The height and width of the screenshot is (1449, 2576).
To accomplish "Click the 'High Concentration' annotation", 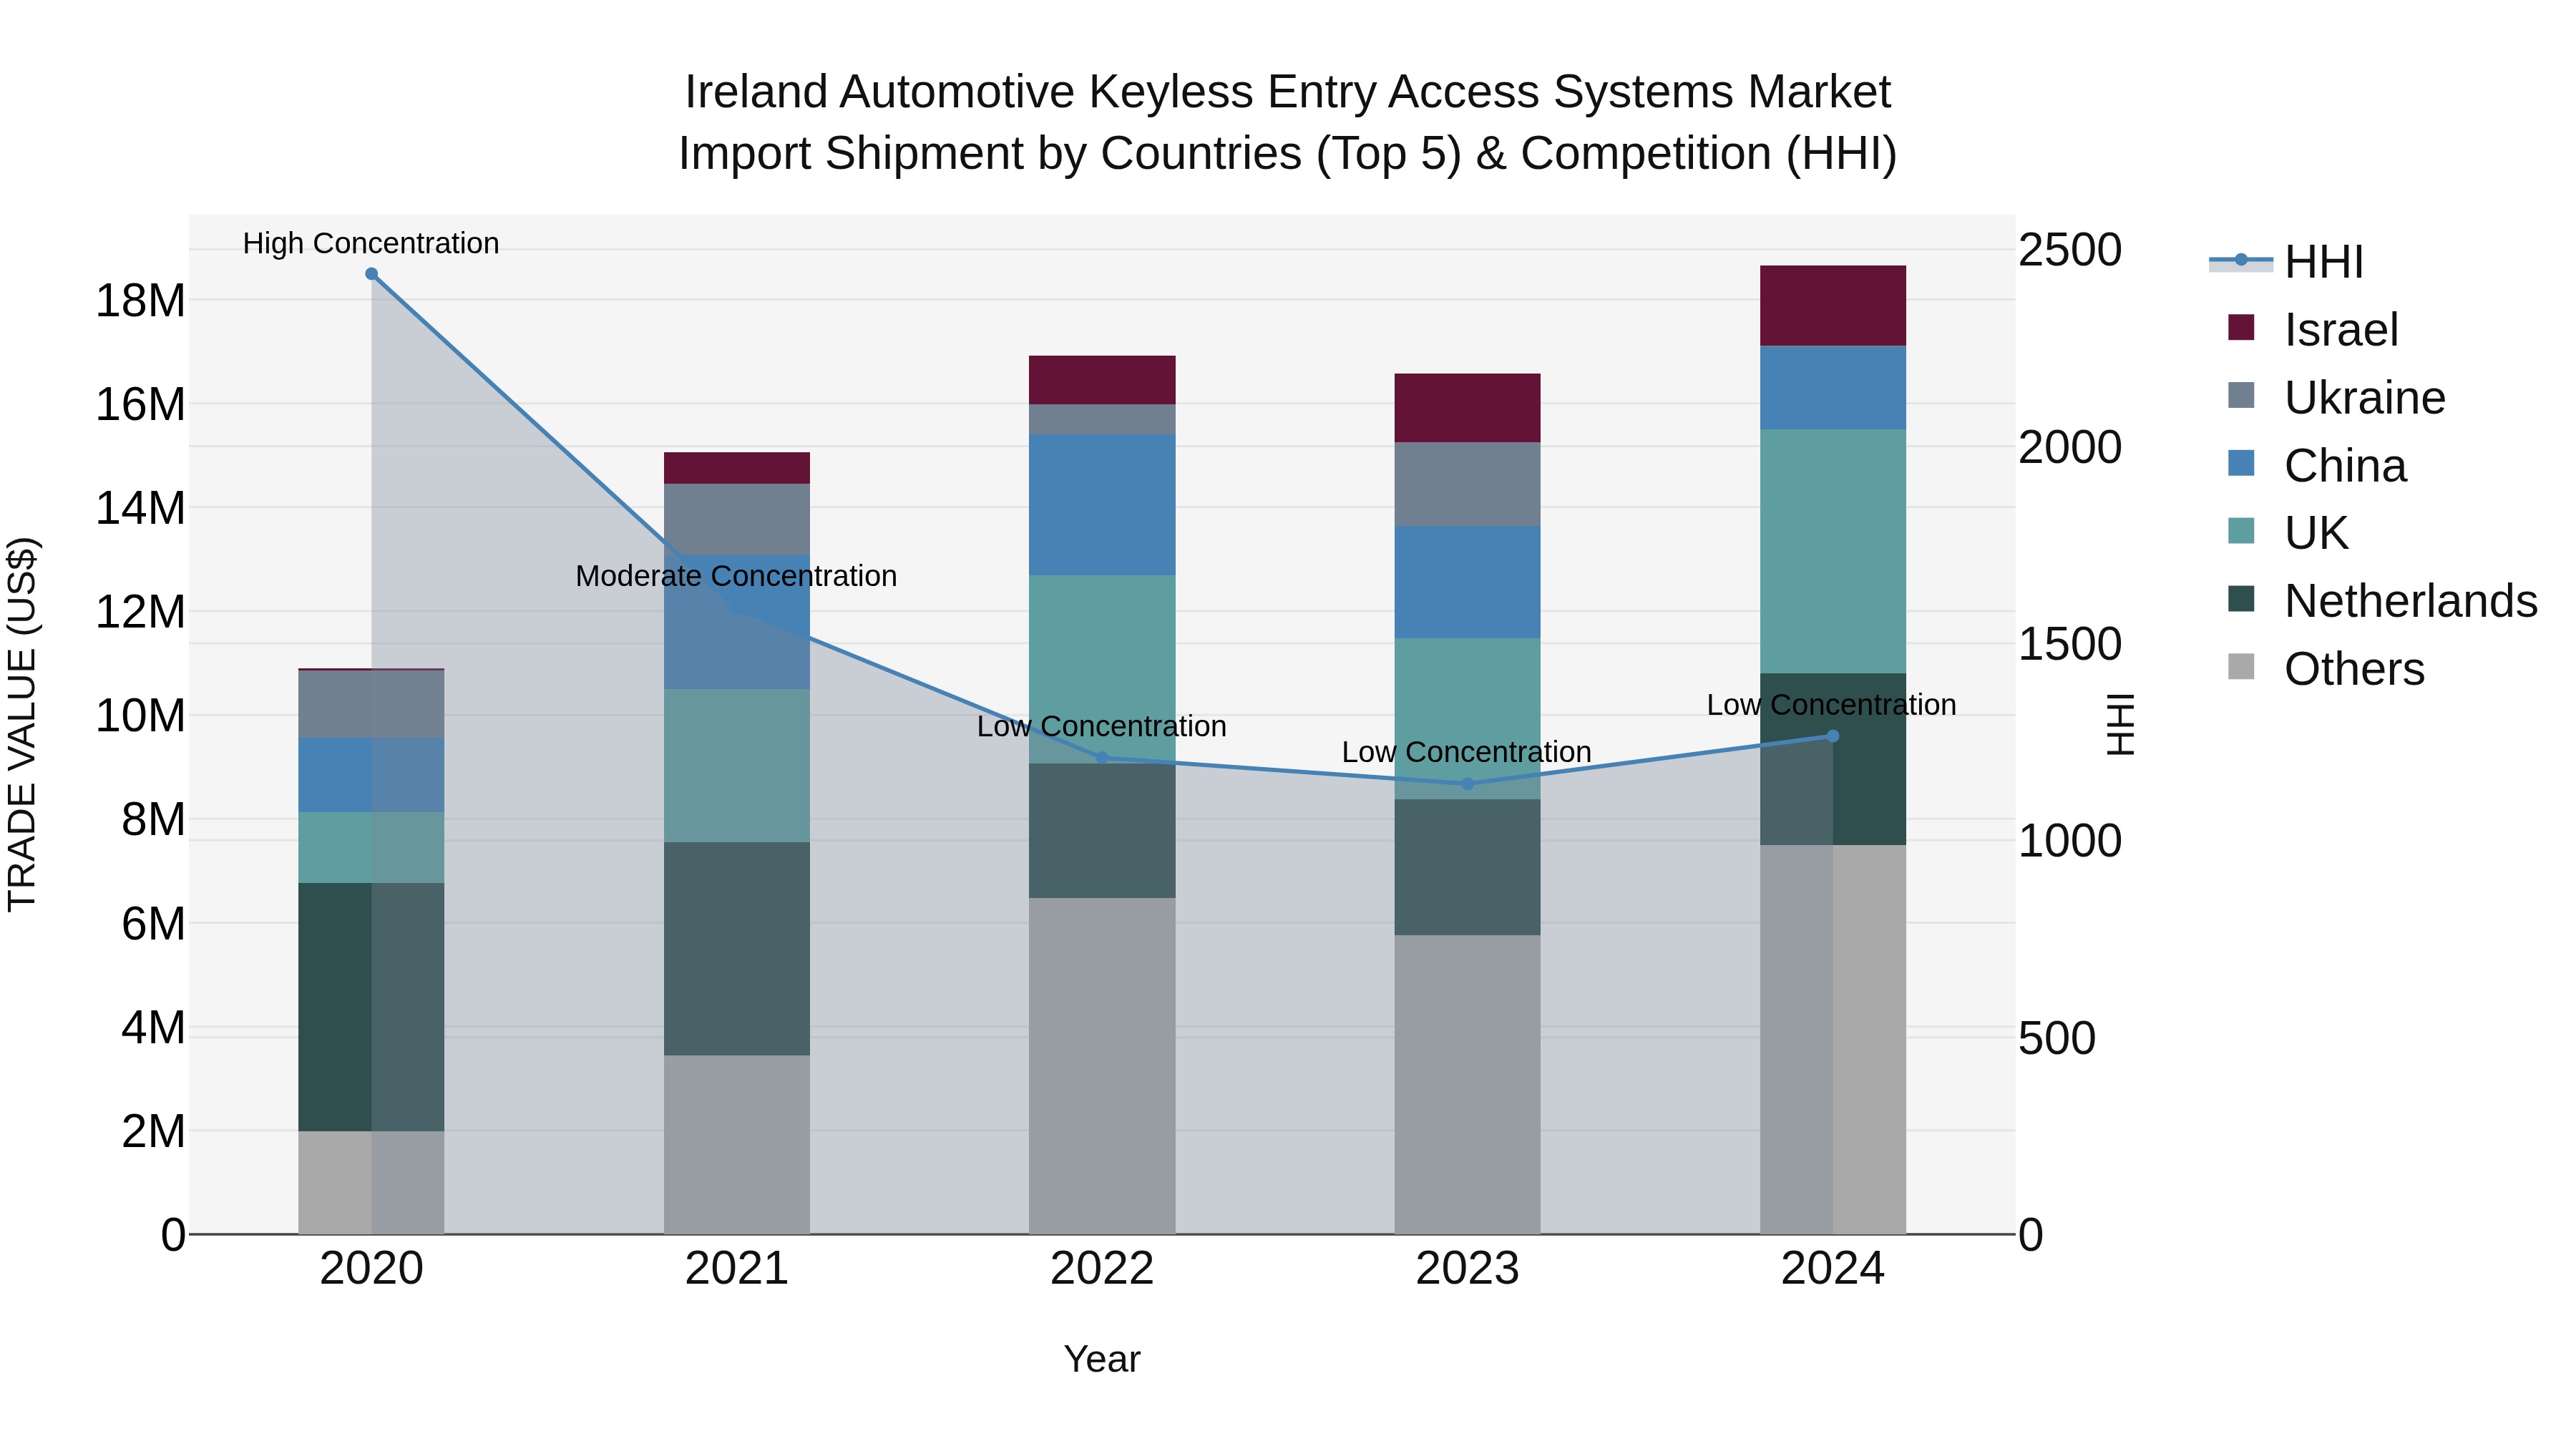I will click(x=371, y=244).
